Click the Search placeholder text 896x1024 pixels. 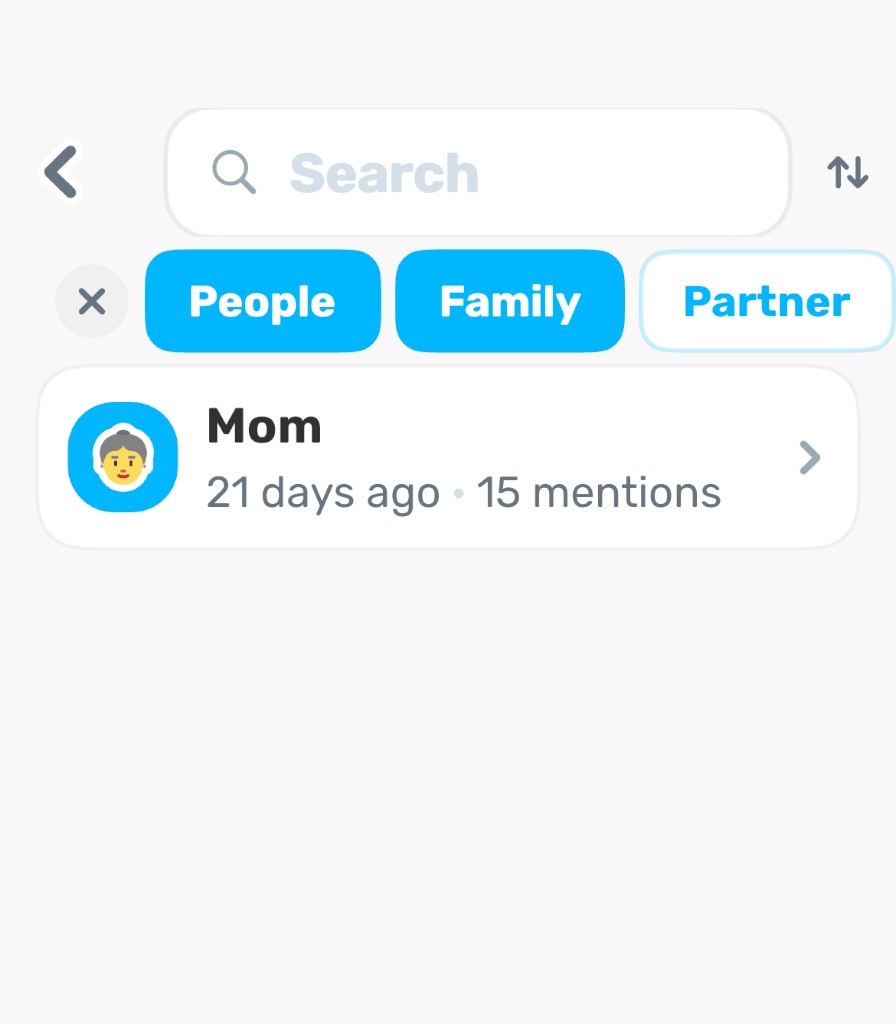coord(384,174)
